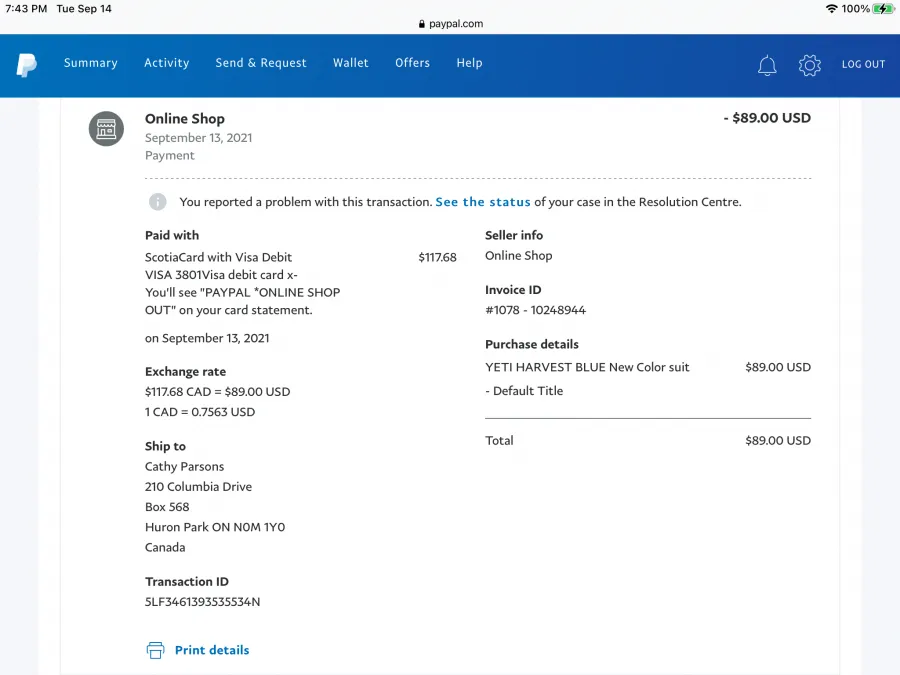Click the $117.68 paid amount
Image resolution: width=900 pixels, height=675 pixels.
[x=437, y=257]
